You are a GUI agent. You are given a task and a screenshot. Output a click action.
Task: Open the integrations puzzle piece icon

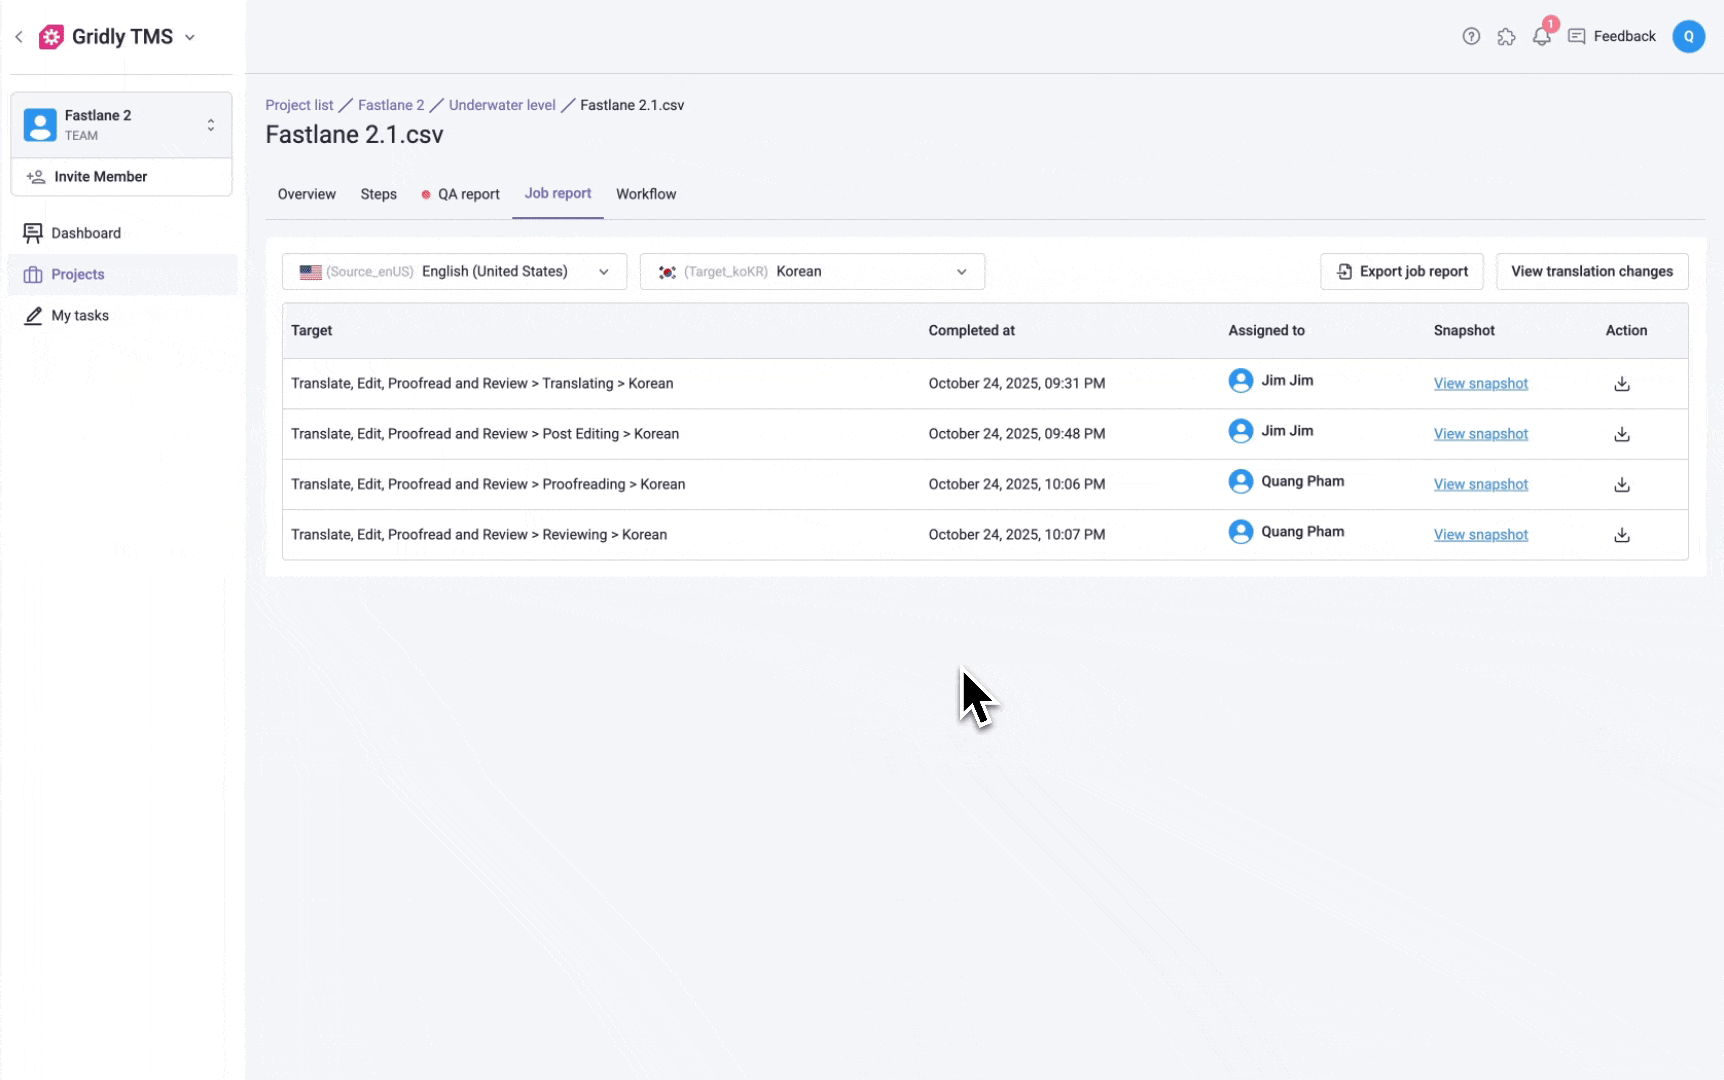coord(1506,37)
